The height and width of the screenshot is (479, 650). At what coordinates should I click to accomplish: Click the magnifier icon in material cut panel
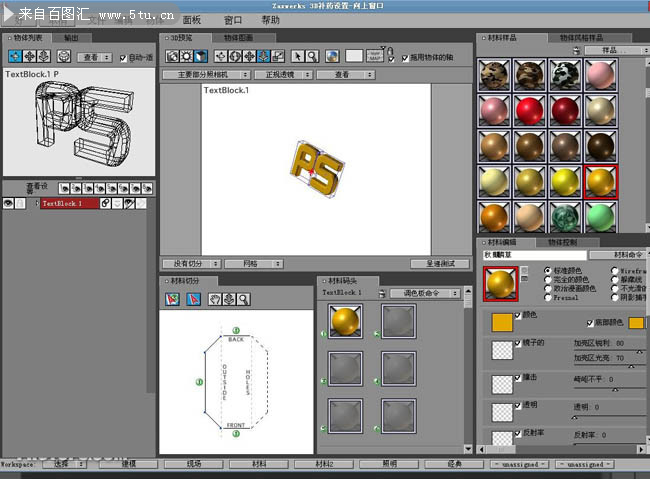(x=243, y=299)
